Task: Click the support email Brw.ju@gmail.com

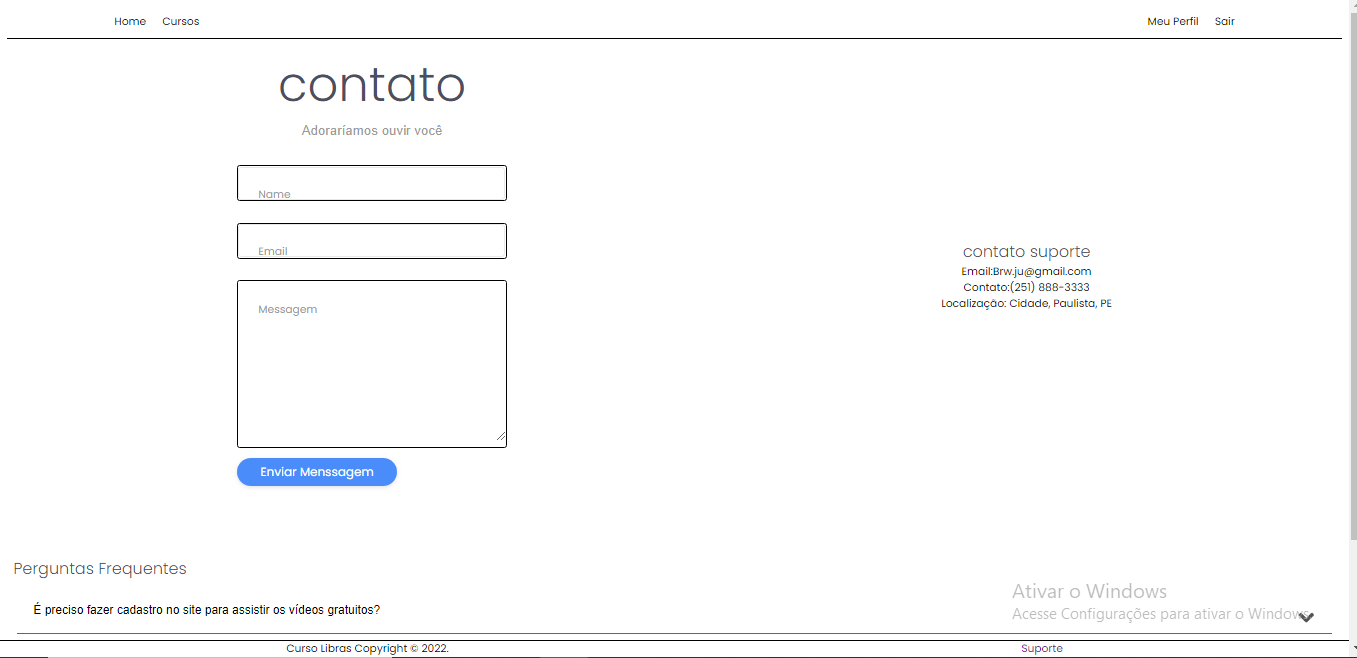Action: coord(1026,271)
